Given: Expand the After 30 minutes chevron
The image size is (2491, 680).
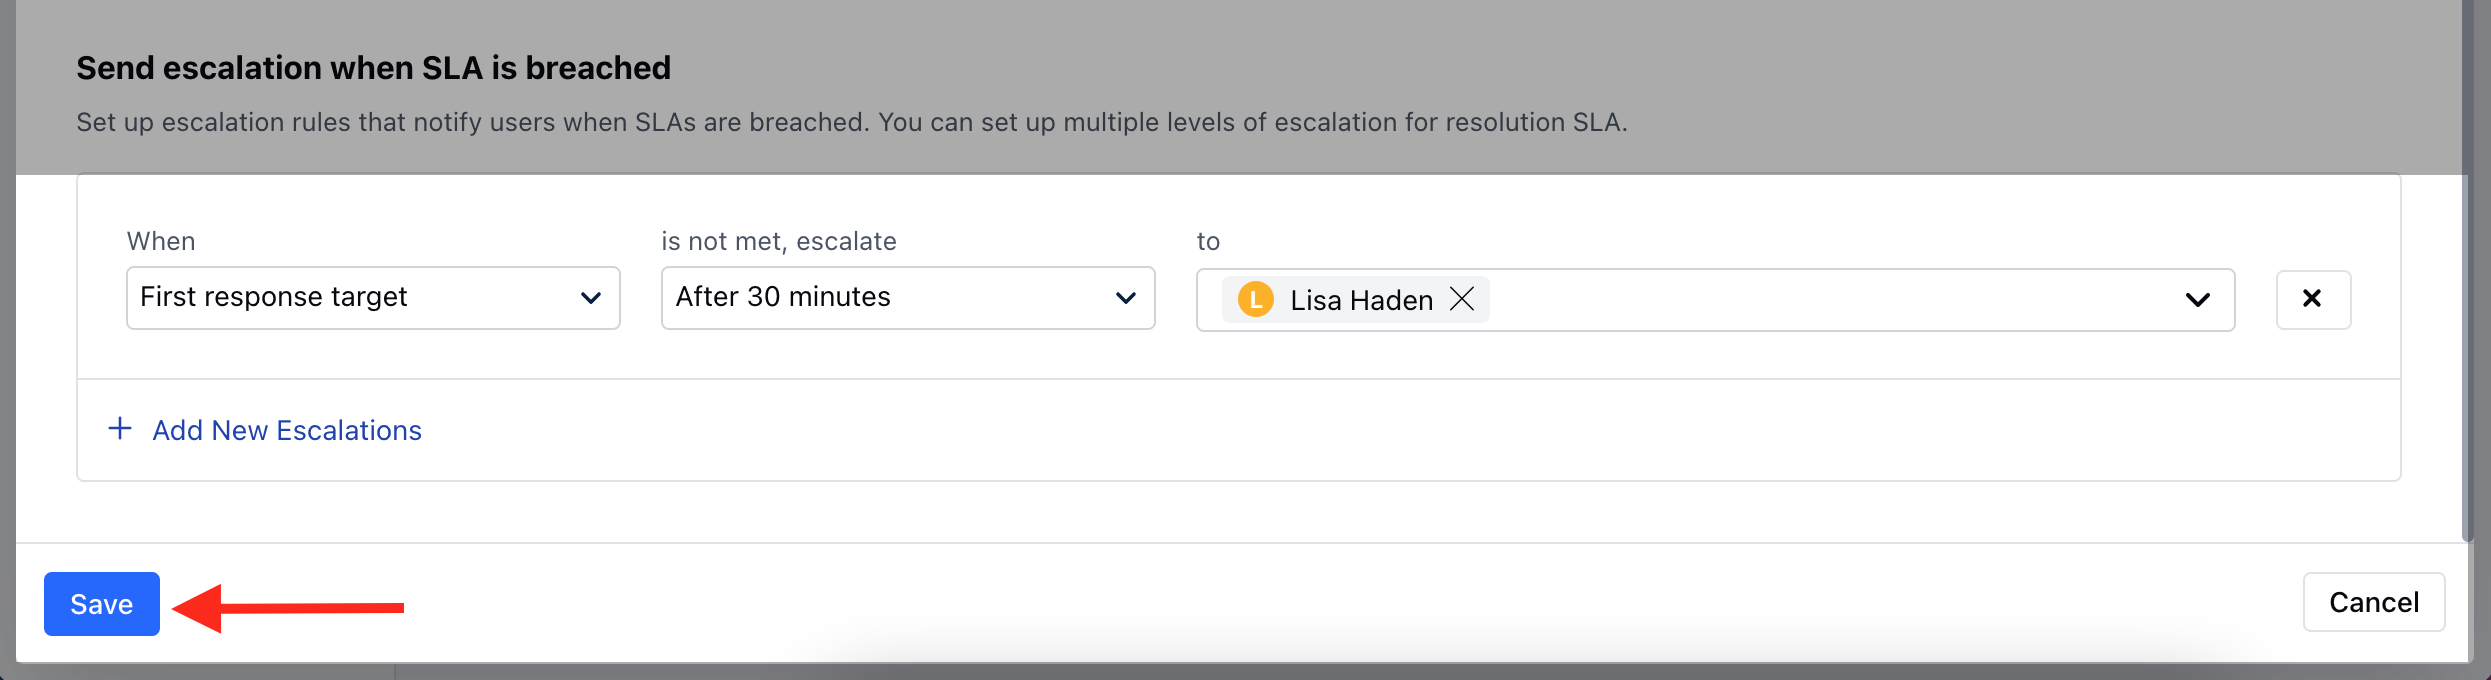Looking at the screenshot, I should click(1126, 298).
